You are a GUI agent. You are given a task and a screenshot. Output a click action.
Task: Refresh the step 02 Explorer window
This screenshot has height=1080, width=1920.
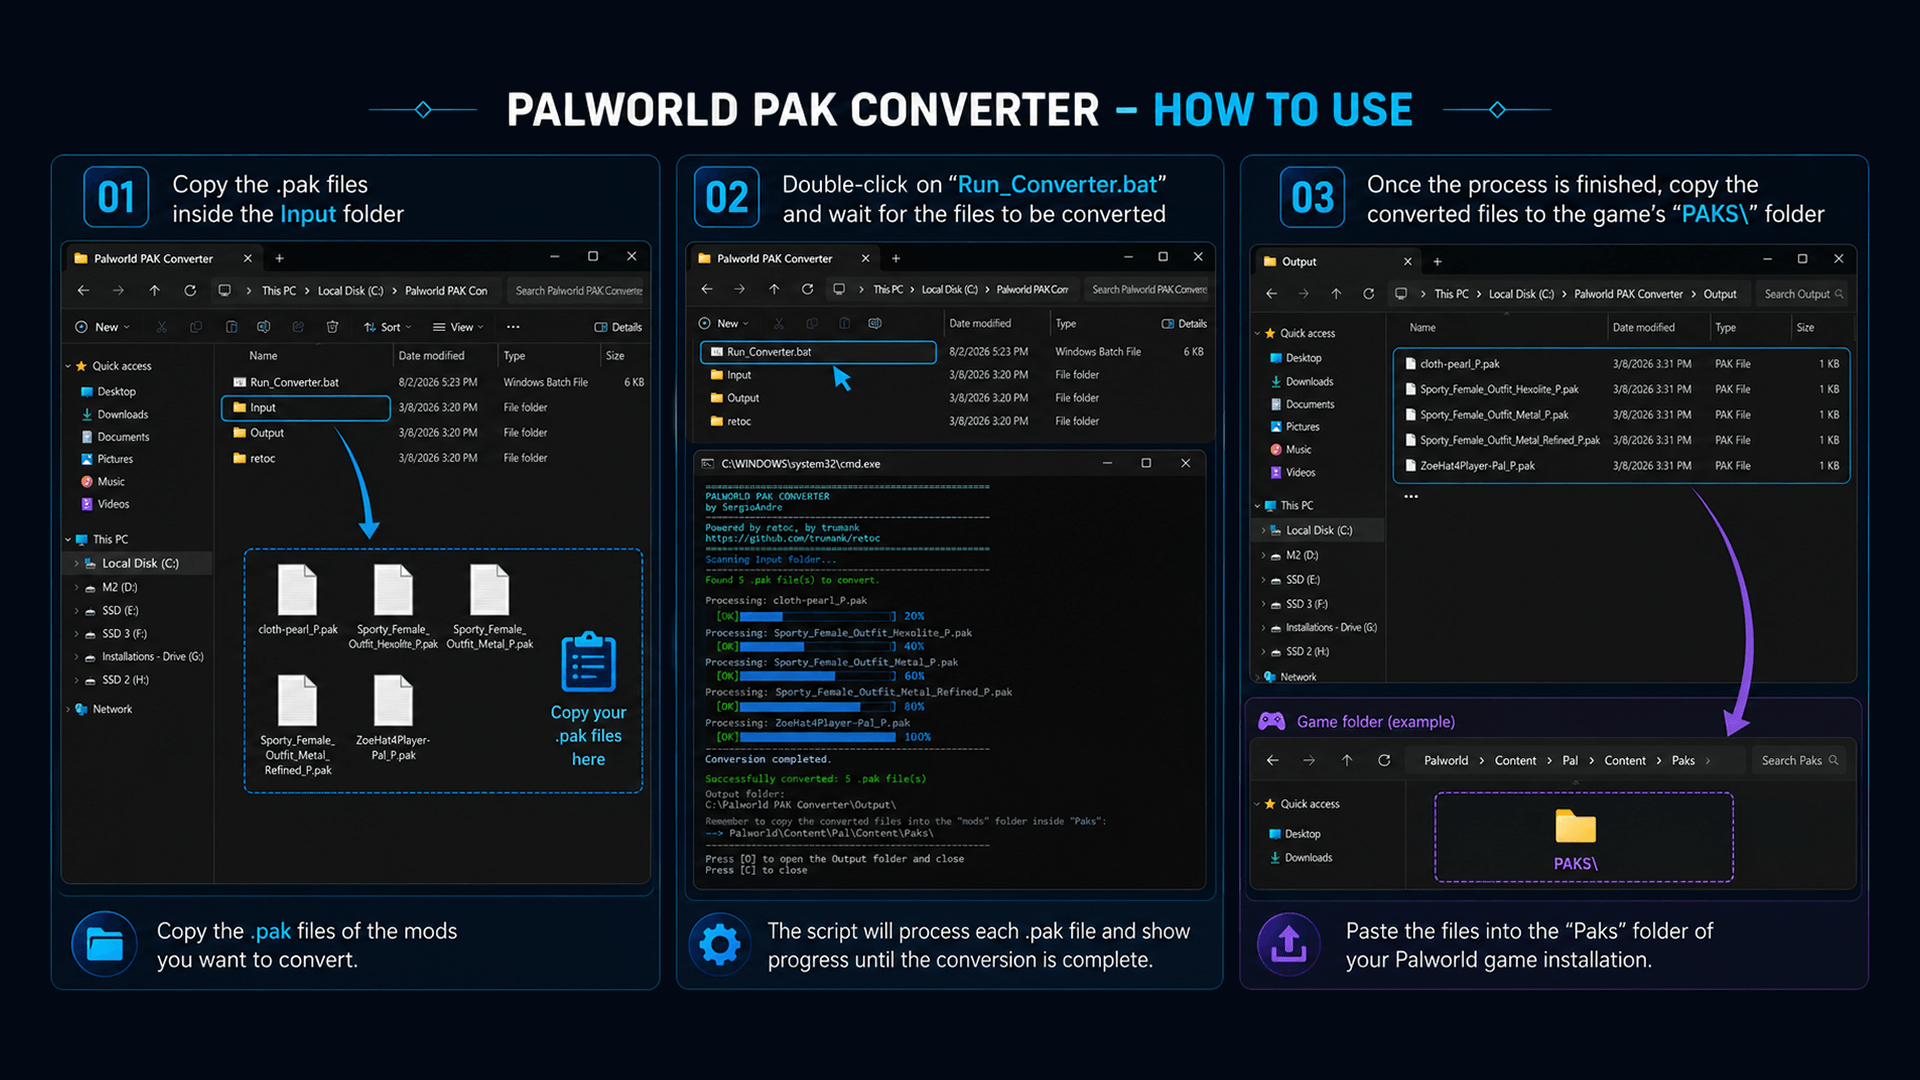click(x=807, y=289)
